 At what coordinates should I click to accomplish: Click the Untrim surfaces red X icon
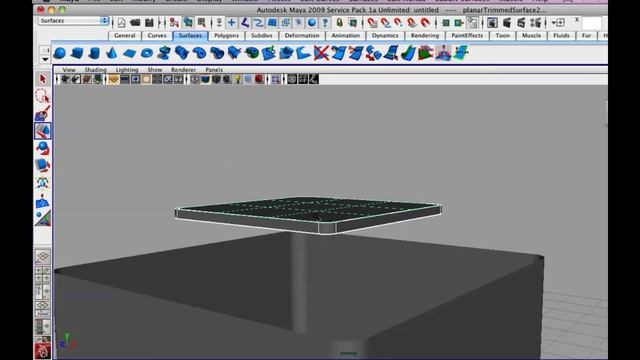point(321,53)
